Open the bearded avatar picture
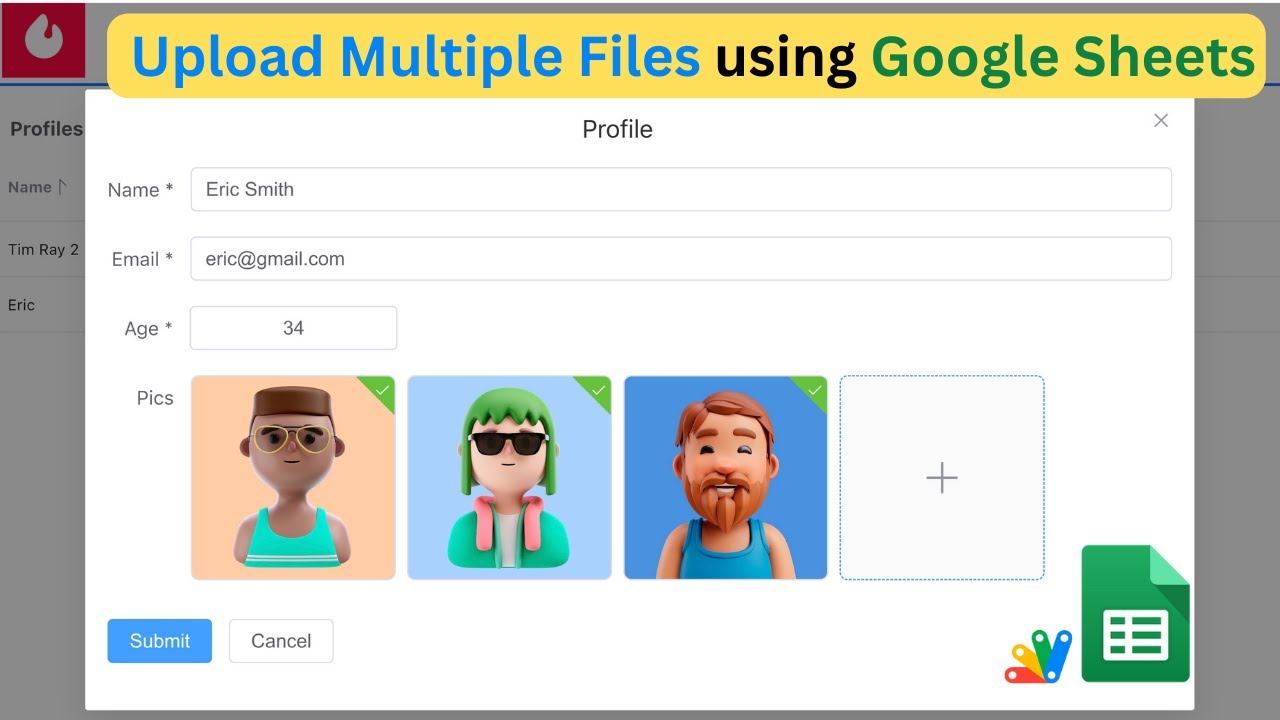The width and height of the screenshot is (1280, 720). point(726,477)
